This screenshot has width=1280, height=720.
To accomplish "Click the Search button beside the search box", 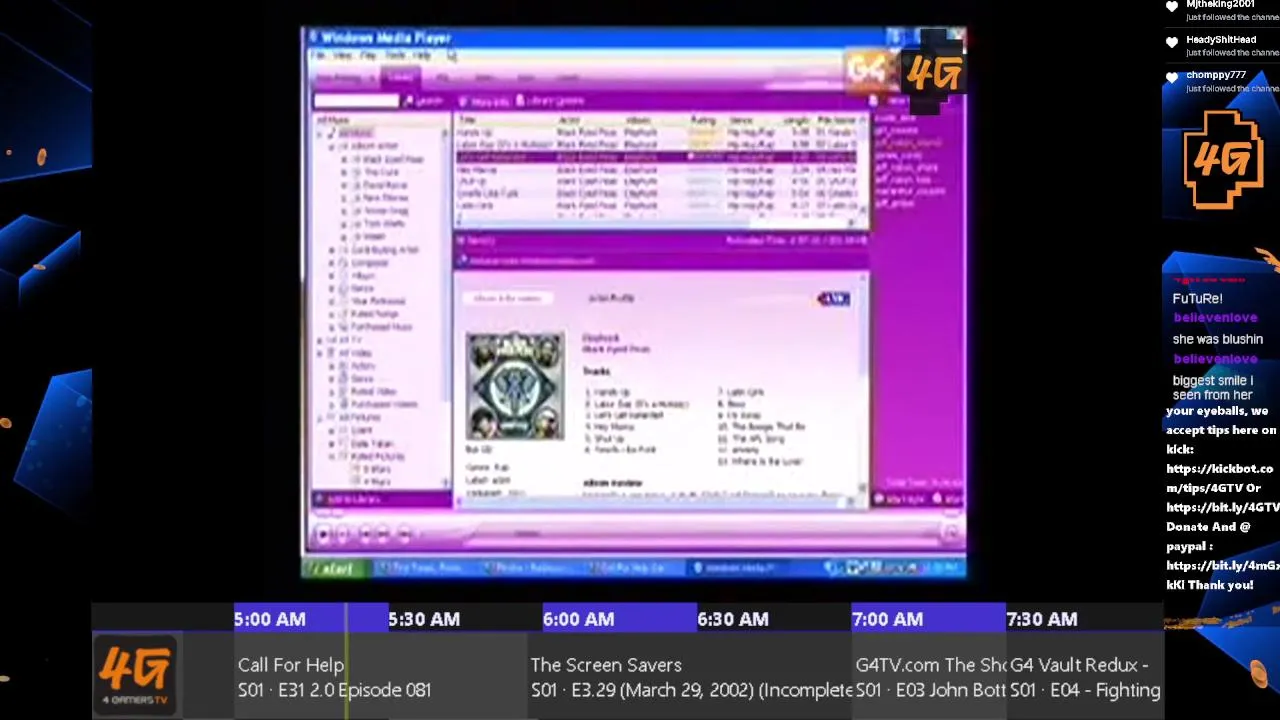I will point(424,101).
